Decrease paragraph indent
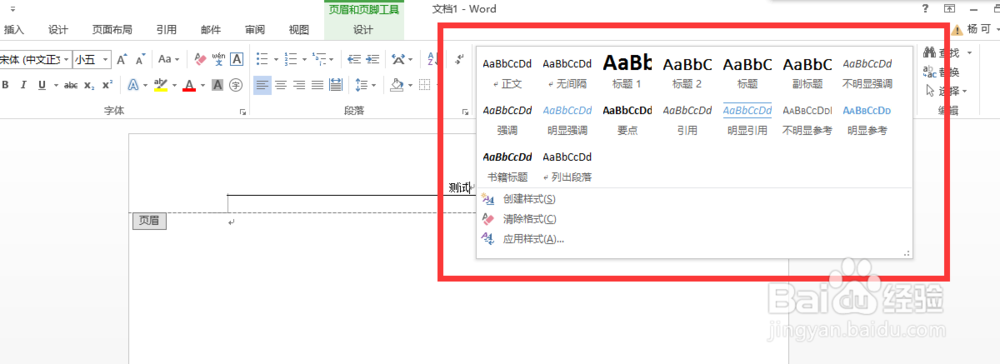This screenshot has height=364, width=1000. (355, 59)
